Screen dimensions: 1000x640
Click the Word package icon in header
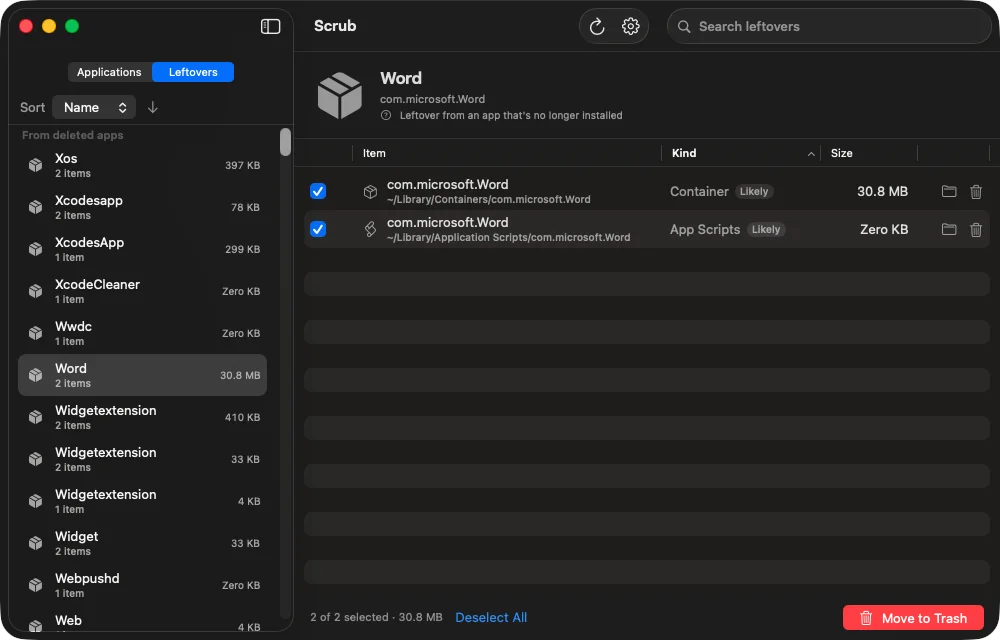tap(339, 96)
